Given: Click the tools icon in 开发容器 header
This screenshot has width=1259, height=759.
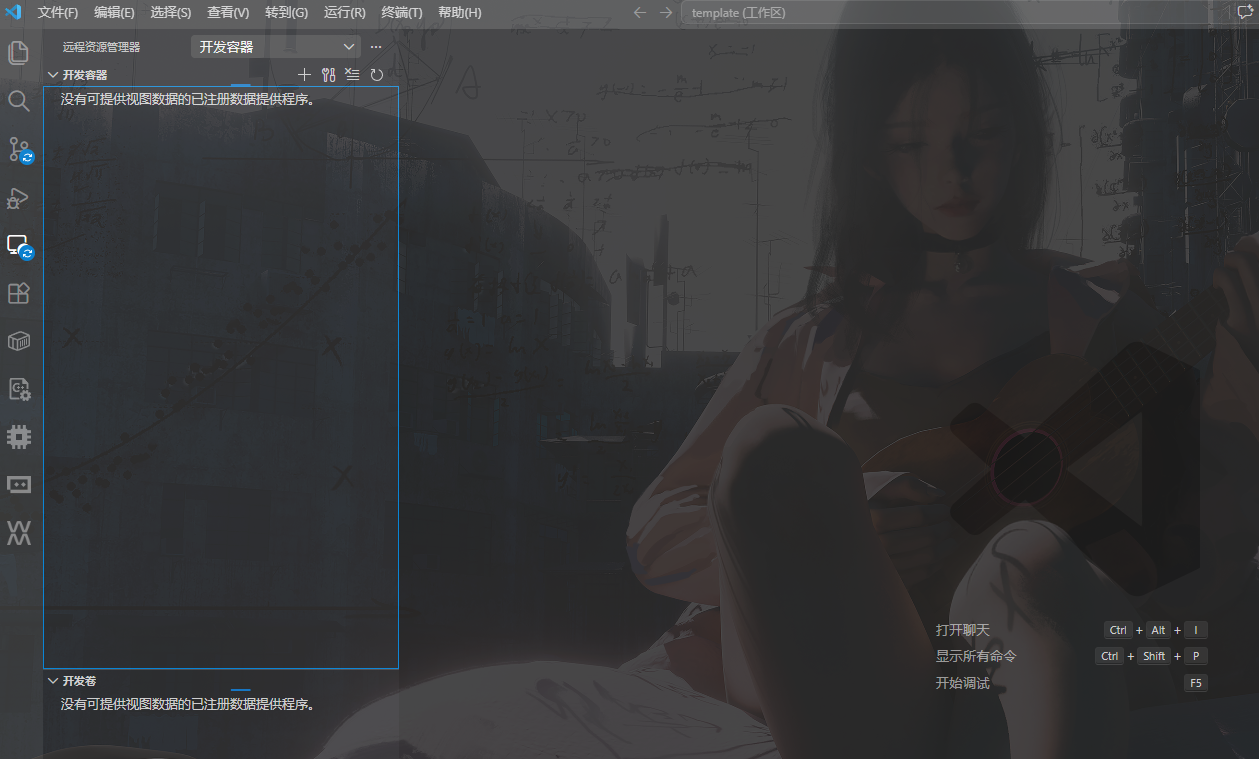Looking at the screenshot, I should [x=328, y=75].
